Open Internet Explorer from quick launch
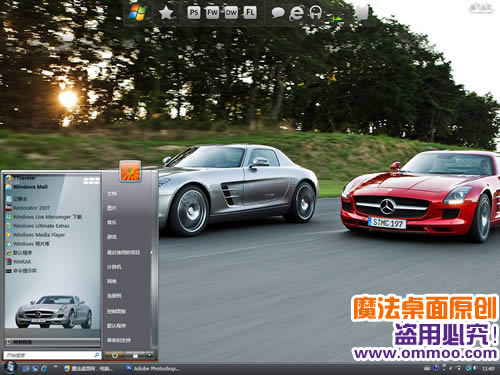Image resolution: width=500 pixels, height=375 pixels. tap(44, 369)
